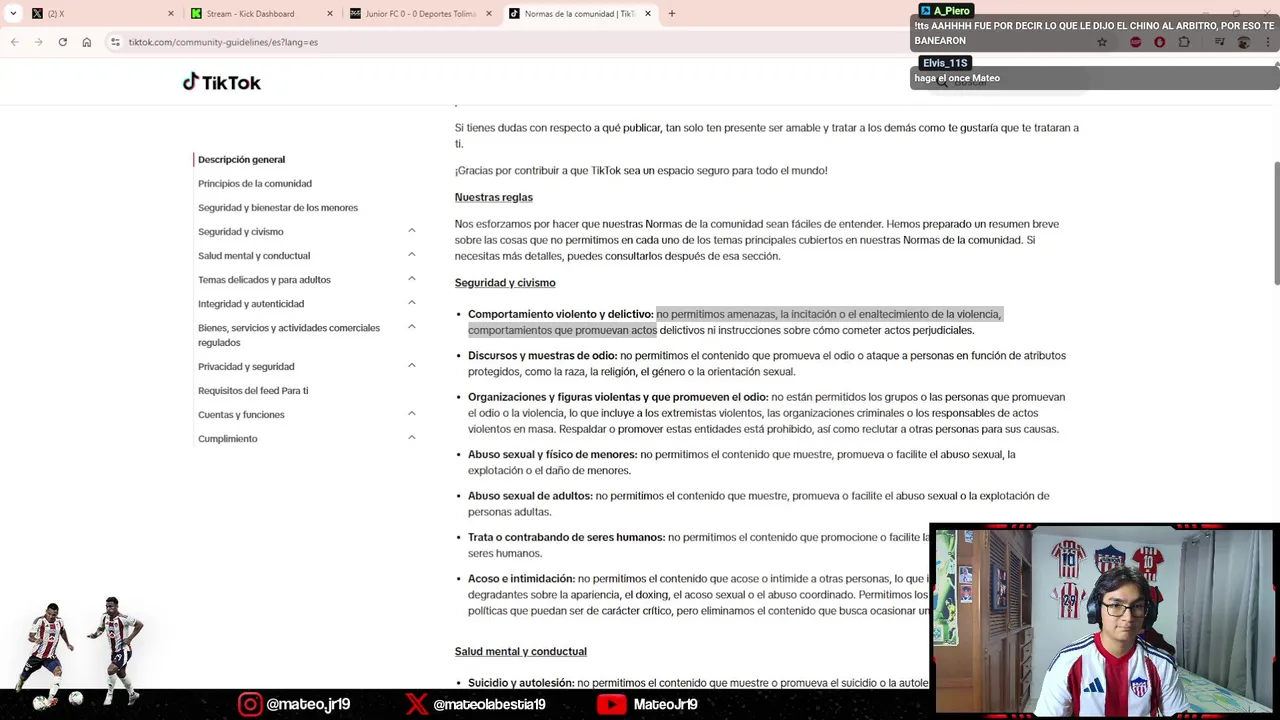The image size is (1280, 720).
Task: Open Integridad y autenticidad sidebar item
Action: [x=251, y=303]
